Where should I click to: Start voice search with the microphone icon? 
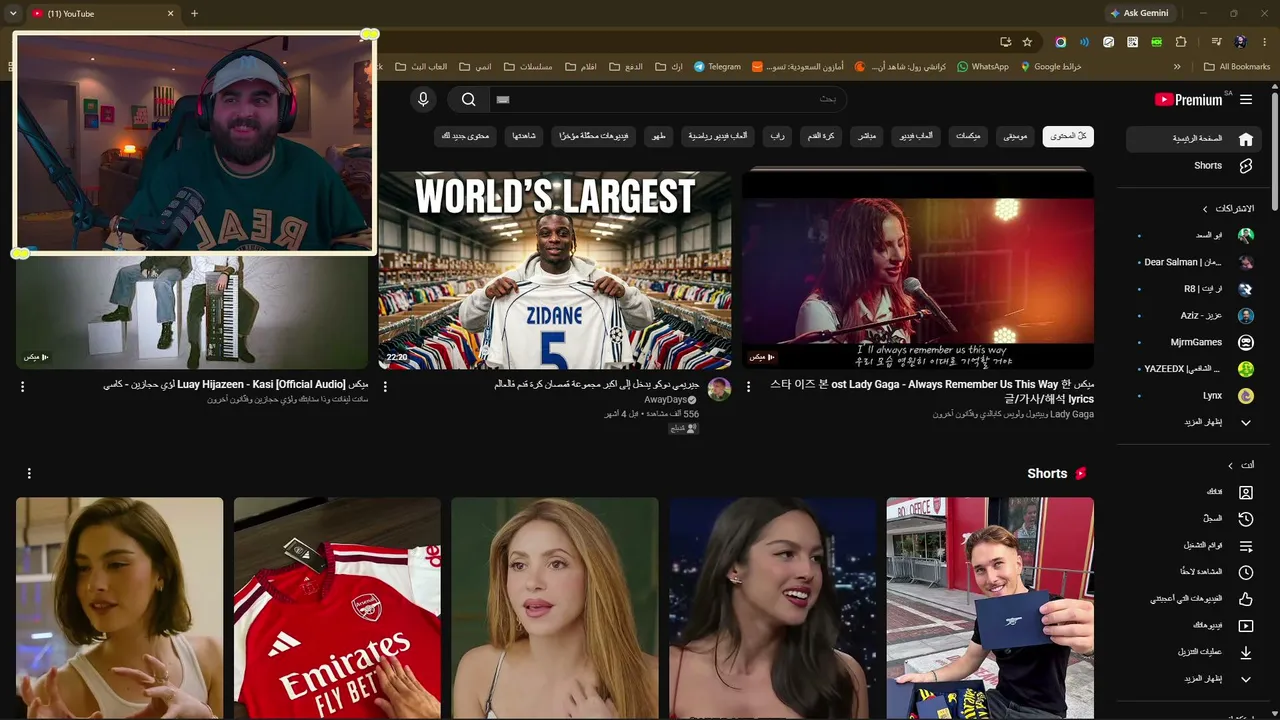click(x=423, y=99)
